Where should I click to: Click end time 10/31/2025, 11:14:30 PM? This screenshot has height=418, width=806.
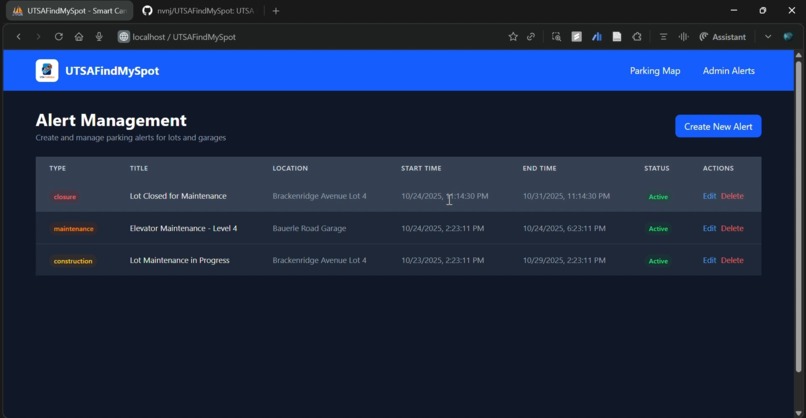pyautogui.click(x=566, y=196)
